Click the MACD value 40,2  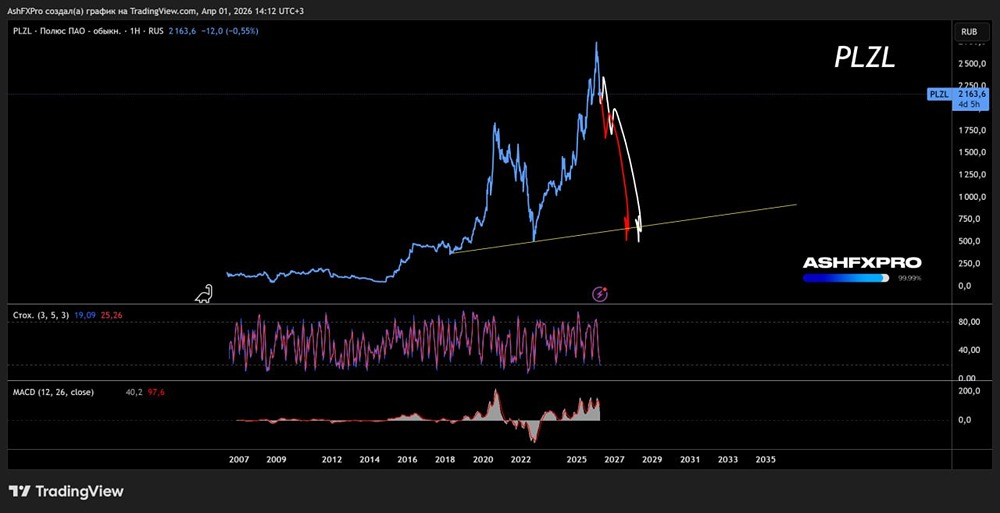[x=135, y=392]
